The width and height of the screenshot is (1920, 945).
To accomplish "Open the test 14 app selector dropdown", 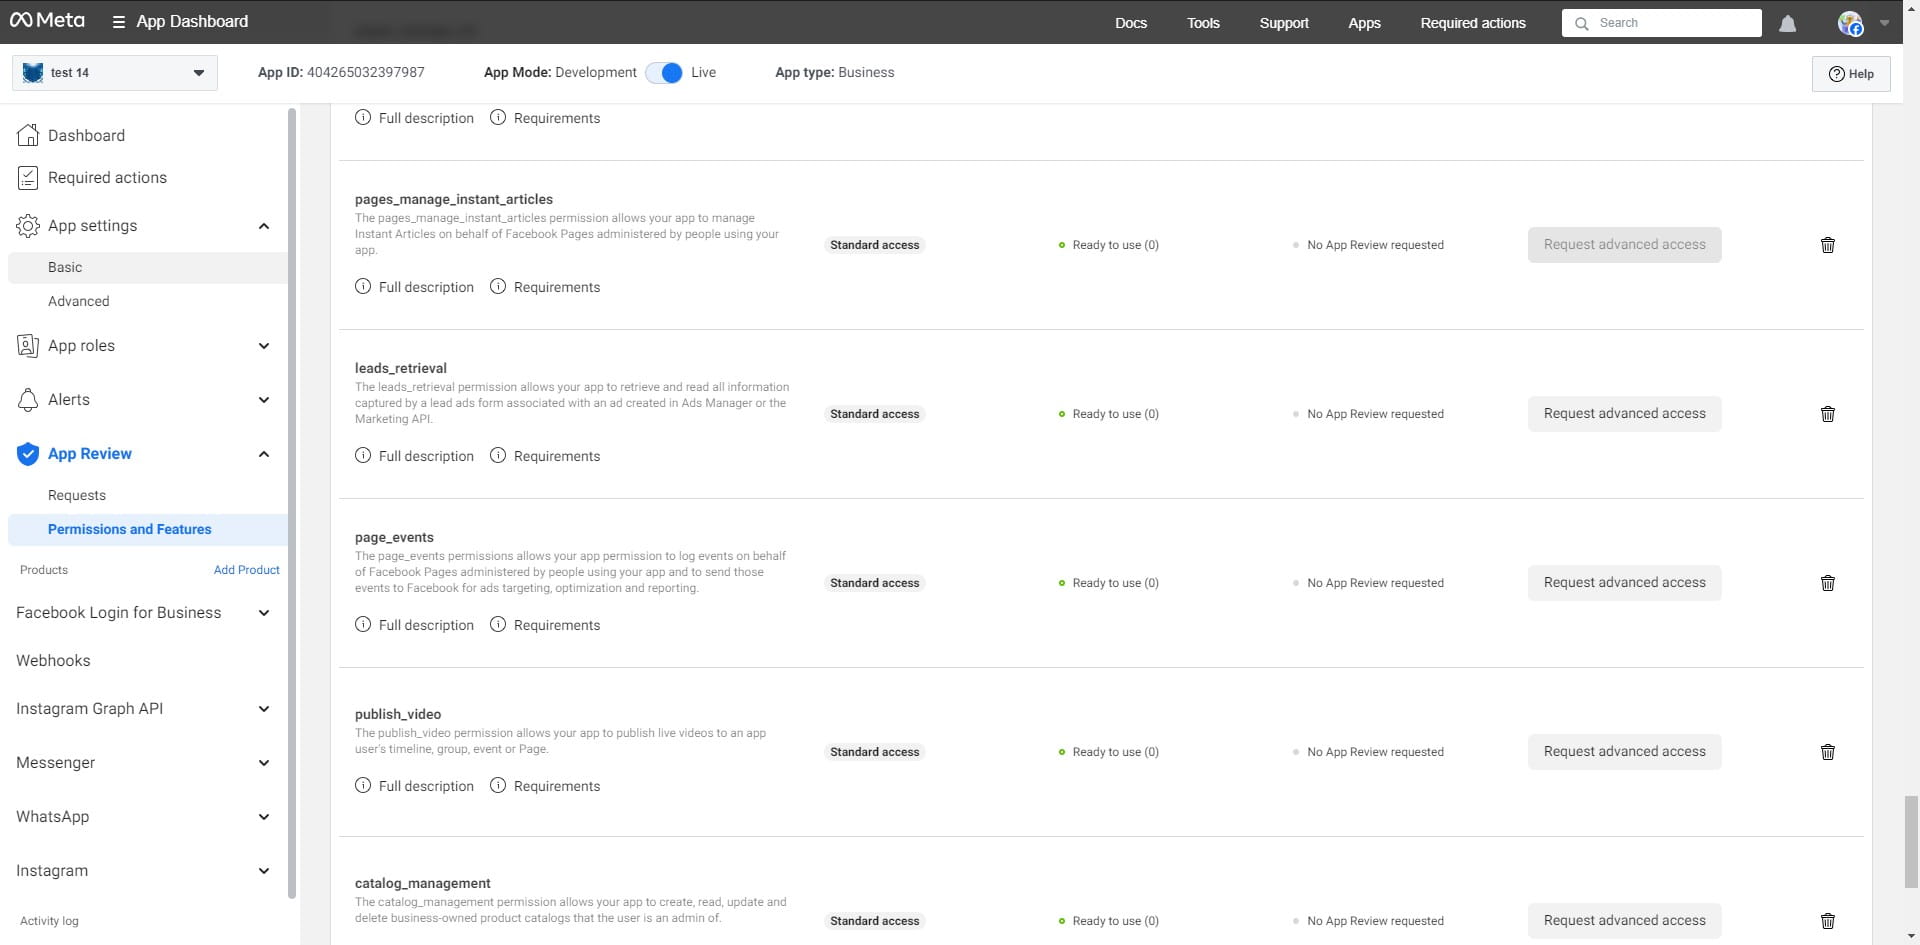I will (115, 73).
